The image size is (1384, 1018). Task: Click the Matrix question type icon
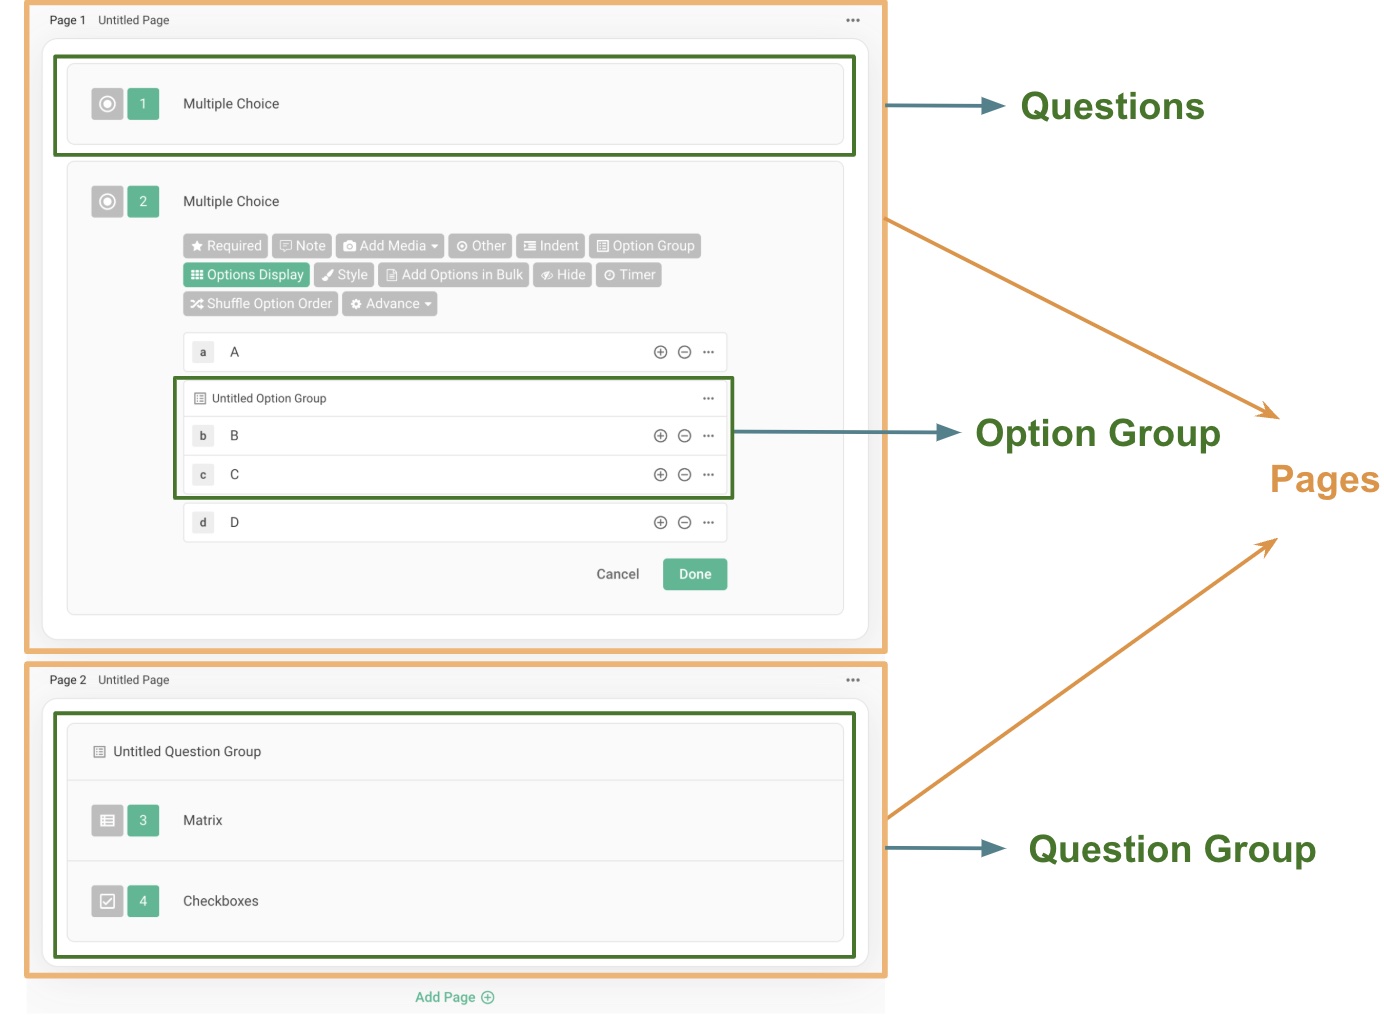coord(107,820)
